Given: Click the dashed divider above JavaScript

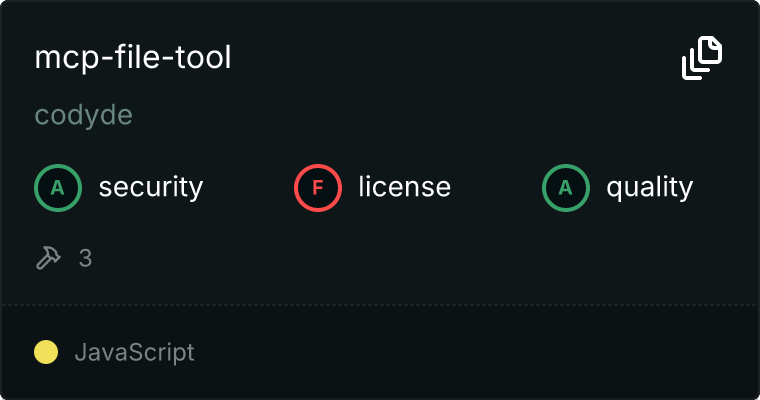Looking at the screenshot, I should tap(380, 304).
